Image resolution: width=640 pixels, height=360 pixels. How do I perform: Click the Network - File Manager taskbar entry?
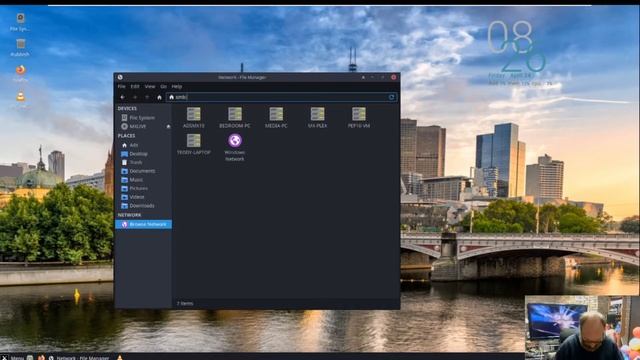[x=79, y=357]
